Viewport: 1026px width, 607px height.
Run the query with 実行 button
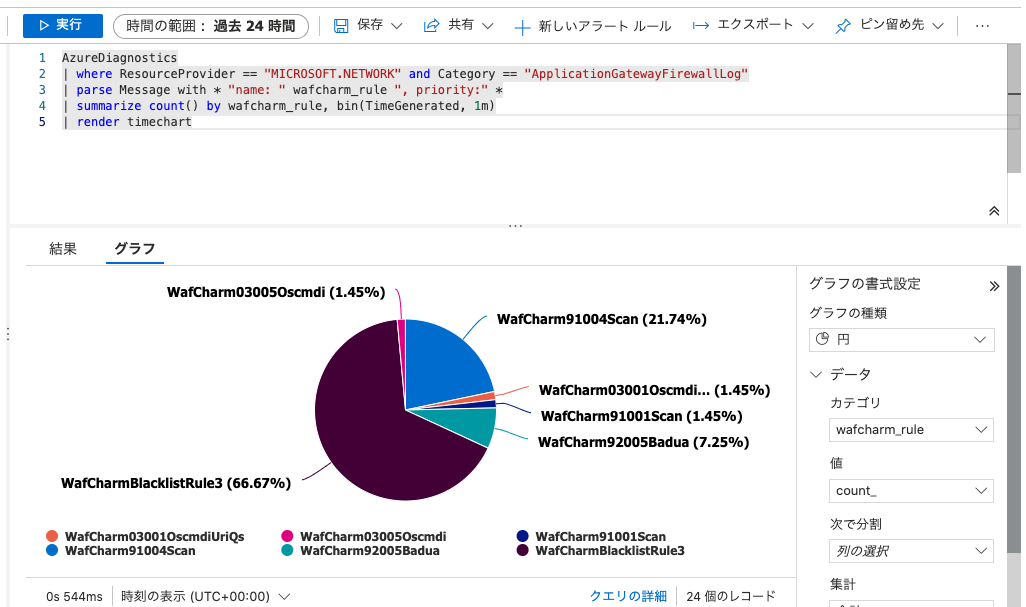[x=63, y=26]
